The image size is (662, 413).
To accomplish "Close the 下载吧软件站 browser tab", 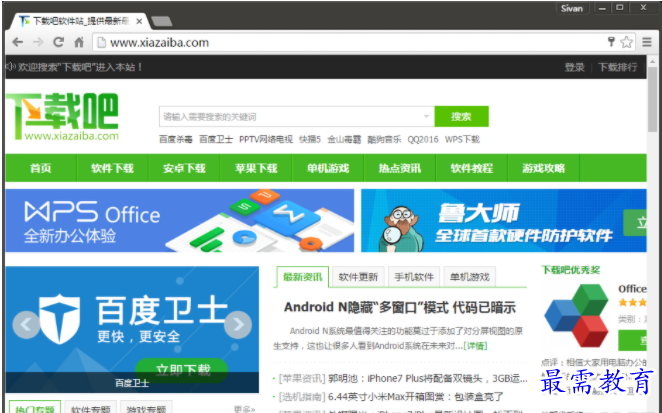I will [x=139, y=21].
